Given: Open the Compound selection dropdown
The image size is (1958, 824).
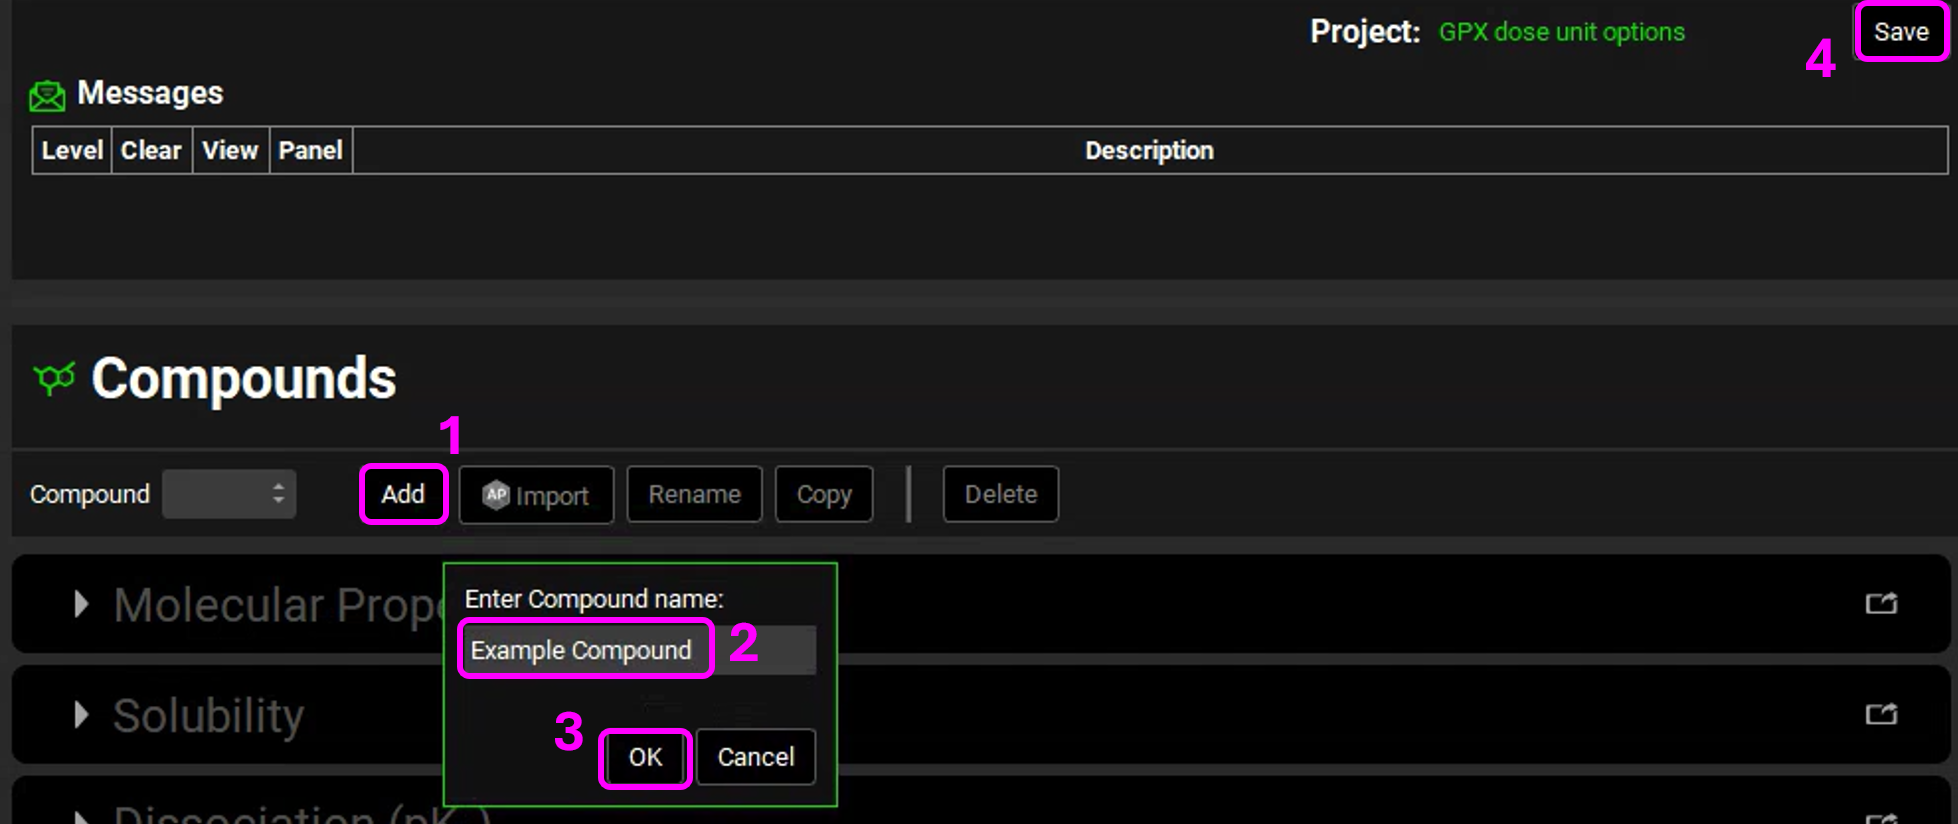Looking at the screenshot, I should [229, 494].
